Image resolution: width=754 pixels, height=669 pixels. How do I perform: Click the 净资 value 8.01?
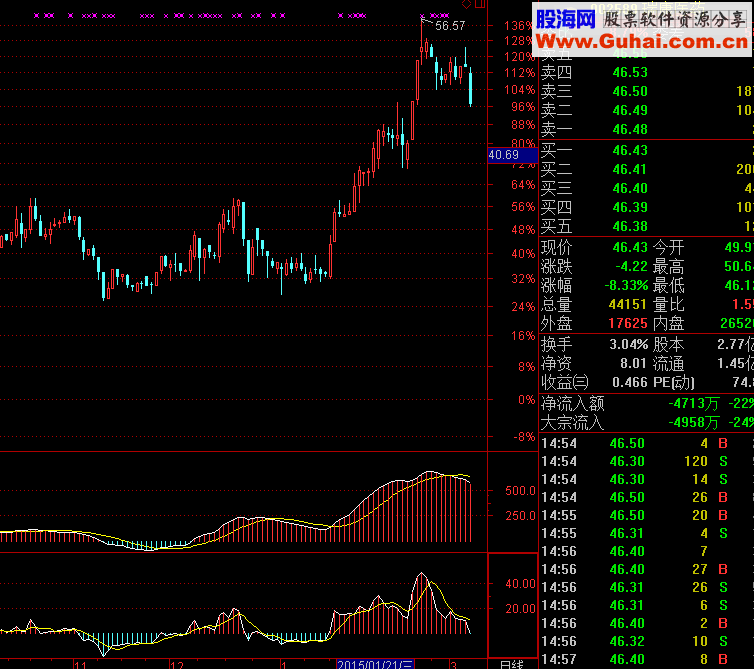tap(634, 364)
